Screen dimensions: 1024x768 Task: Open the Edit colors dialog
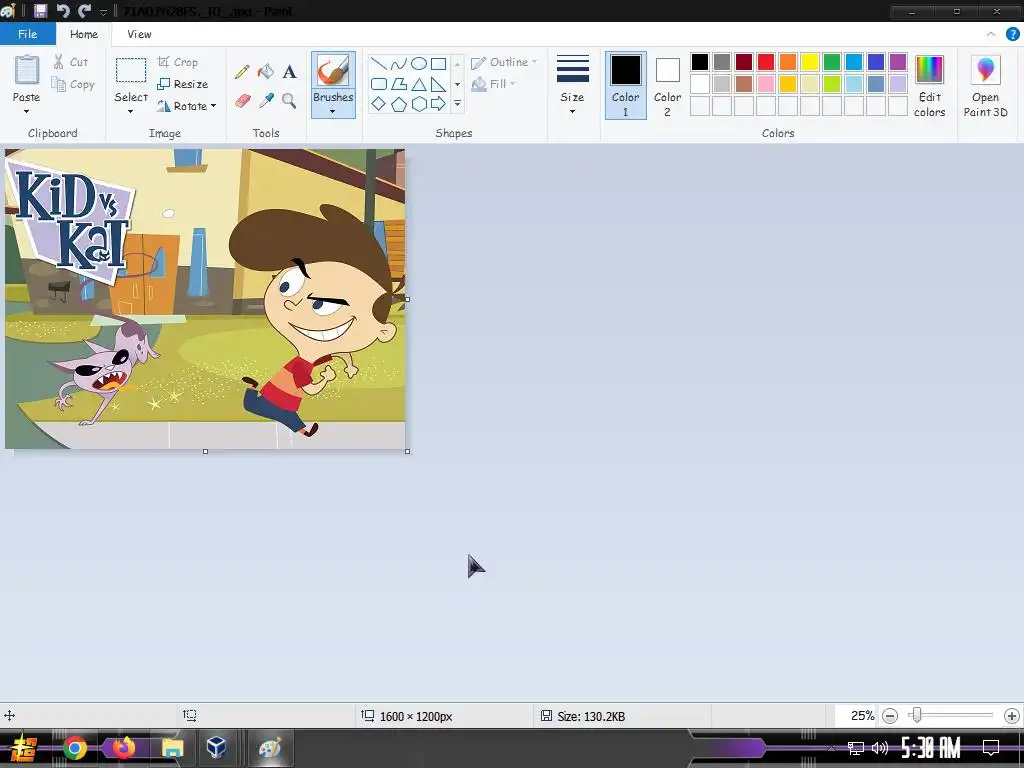click(929, 86)
